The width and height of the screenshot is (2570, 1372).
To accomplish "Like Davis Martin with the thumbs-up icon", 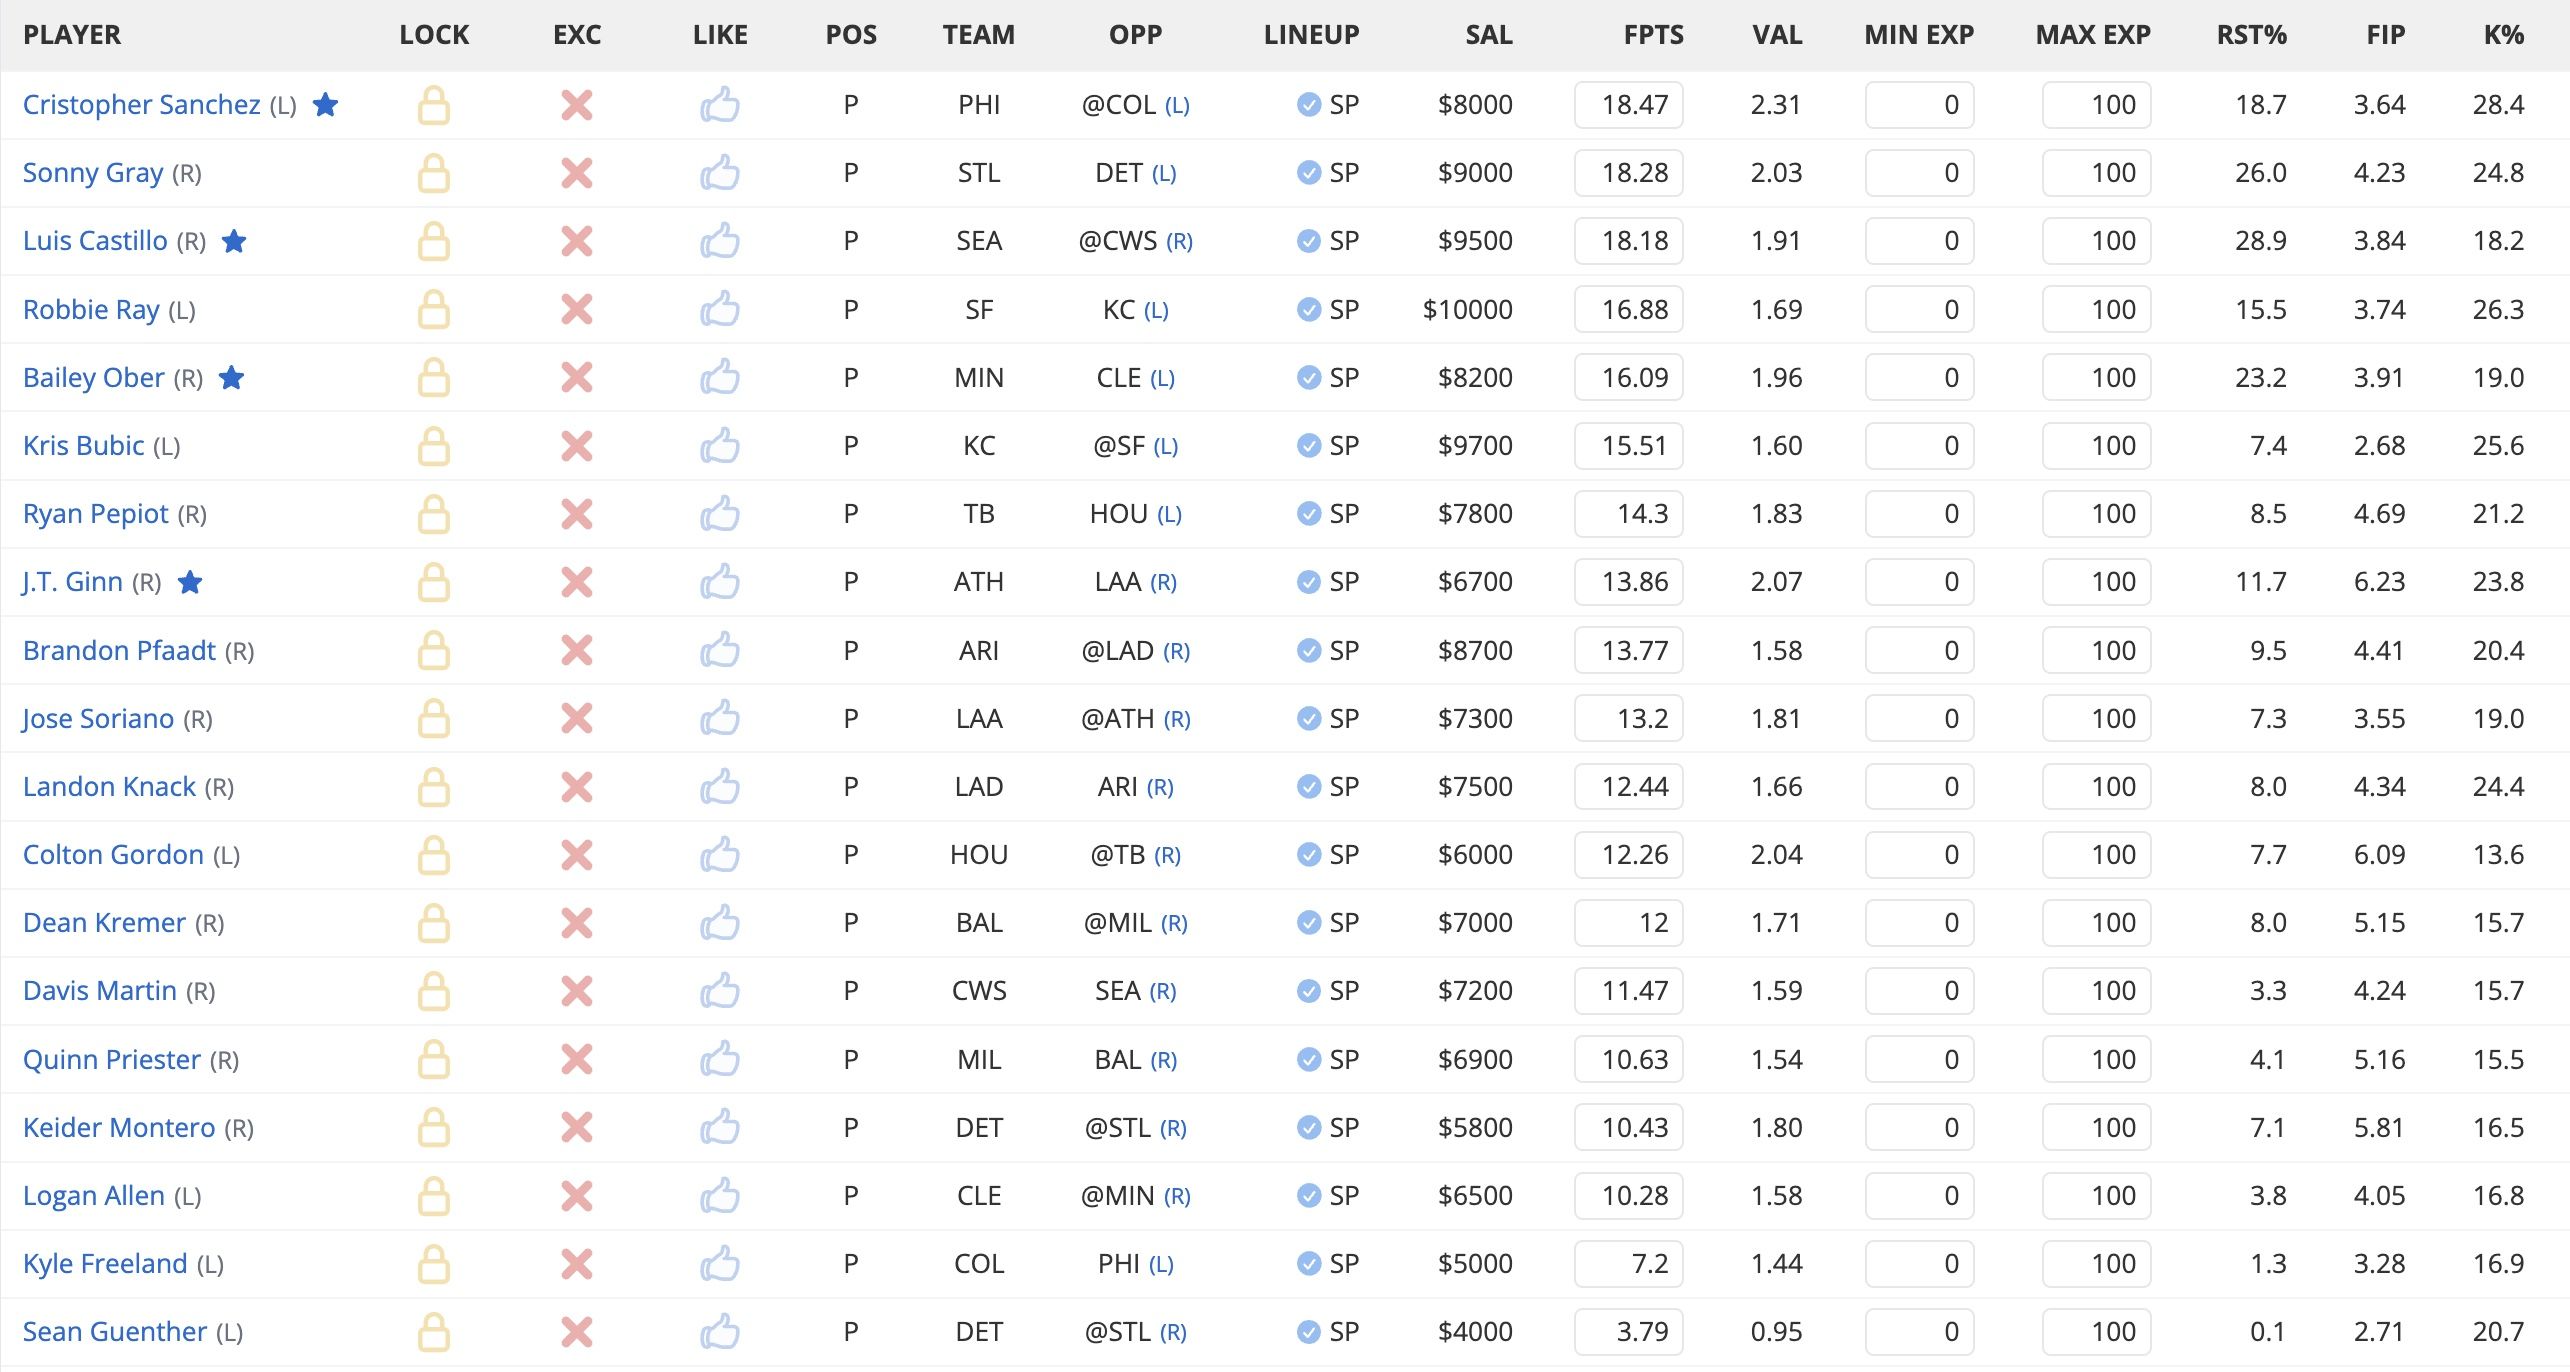I will [x=720, y=990].
